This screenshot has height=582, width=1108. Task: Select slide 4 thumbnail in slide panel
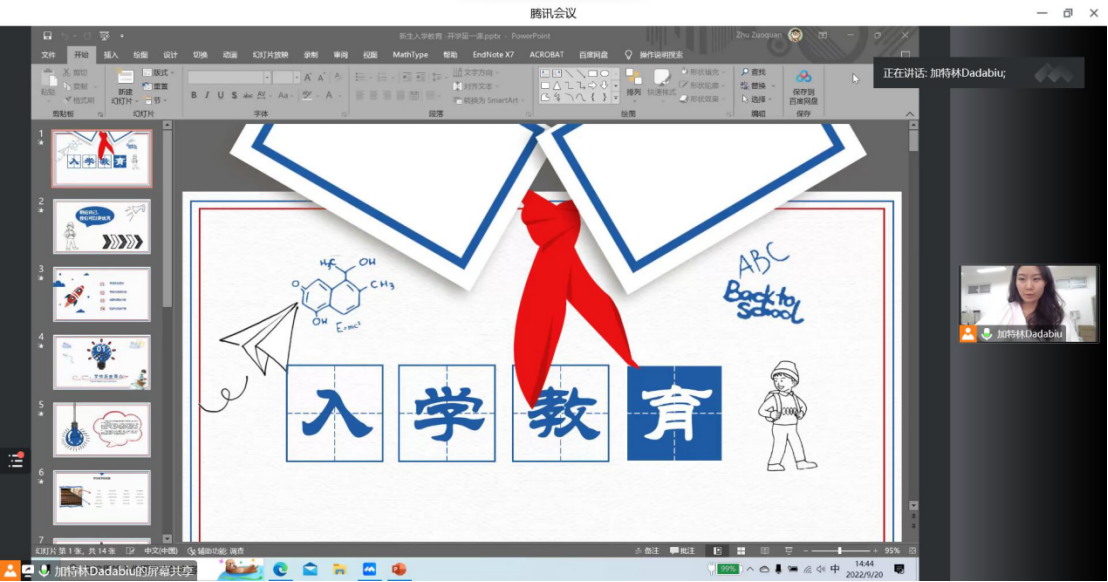(101, 362)
